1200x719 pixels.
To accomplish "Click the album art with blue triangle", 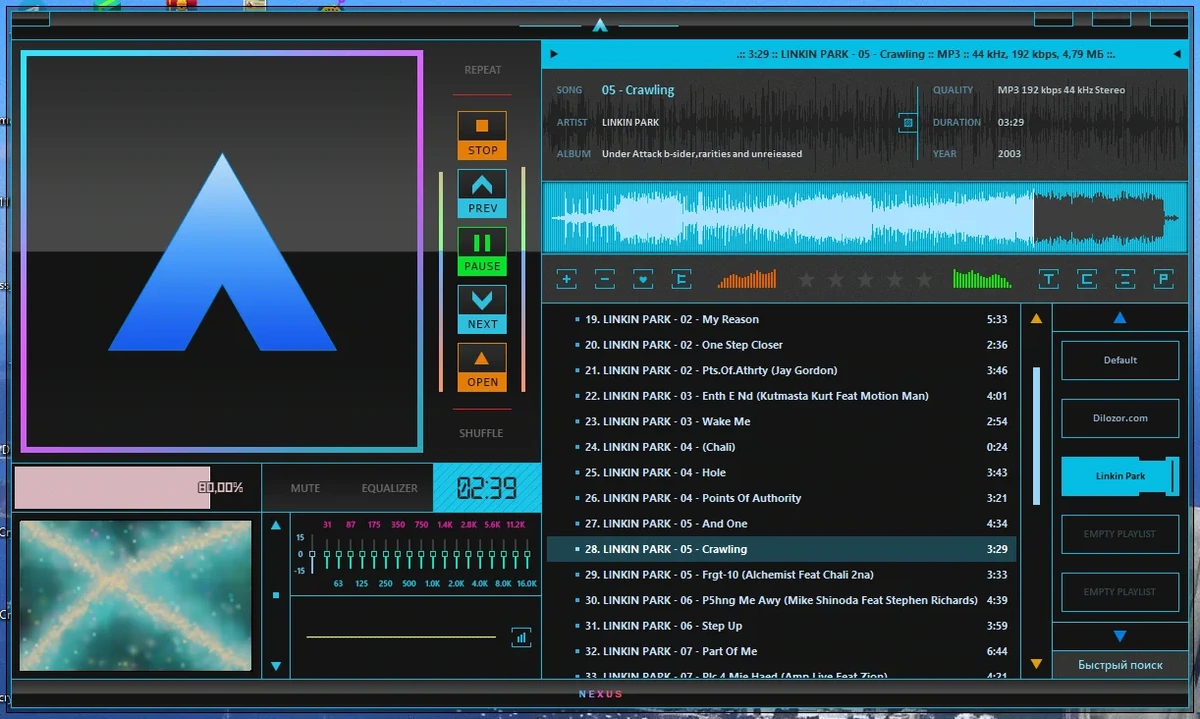I will 222,251.
